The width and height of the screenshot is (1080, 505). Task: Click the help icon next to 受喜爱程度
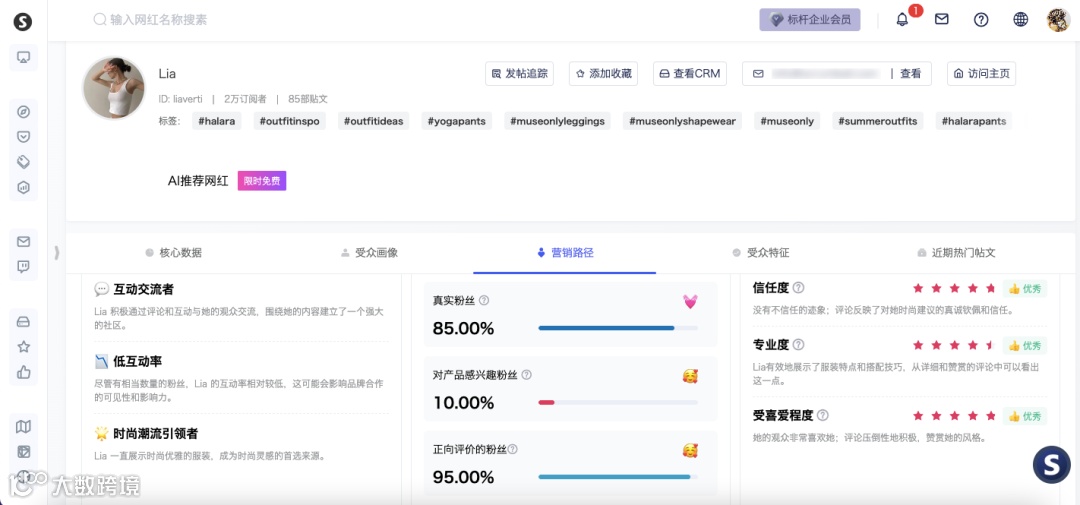822,415
